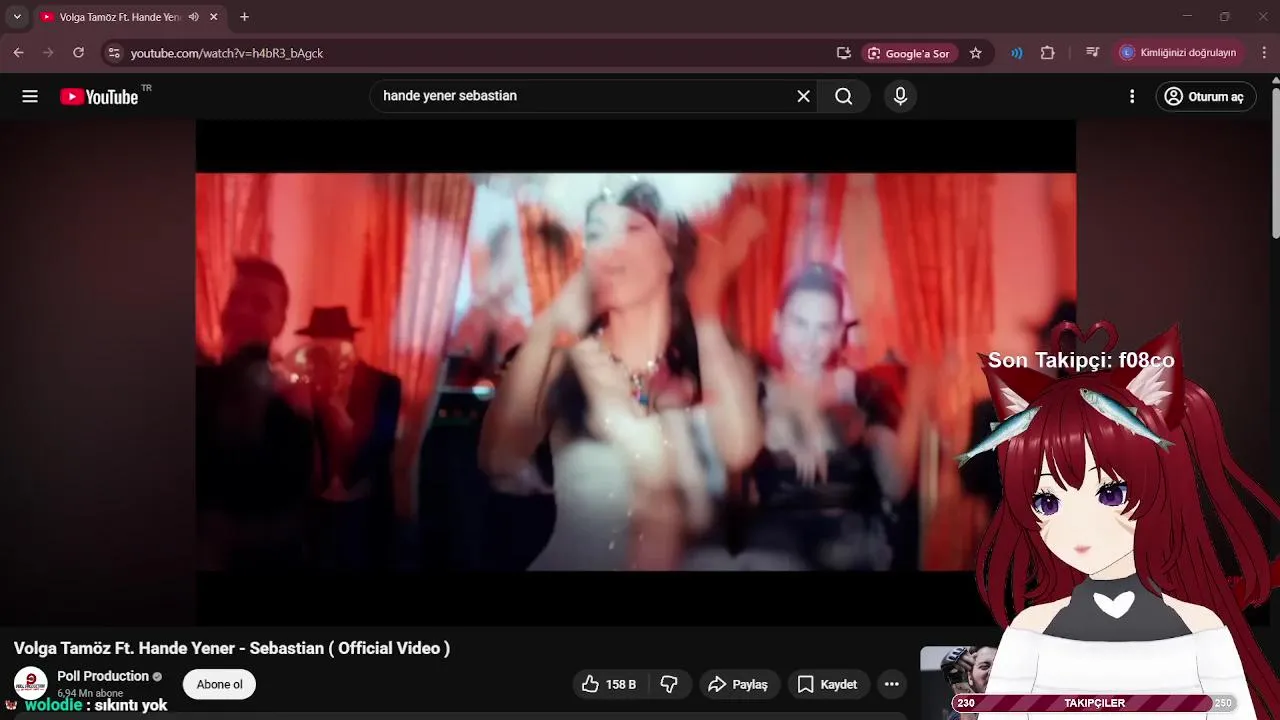The height and width of the screenshot is (720, 1280).
Task: View site information icon in address bar
Action: click(113, 53)
